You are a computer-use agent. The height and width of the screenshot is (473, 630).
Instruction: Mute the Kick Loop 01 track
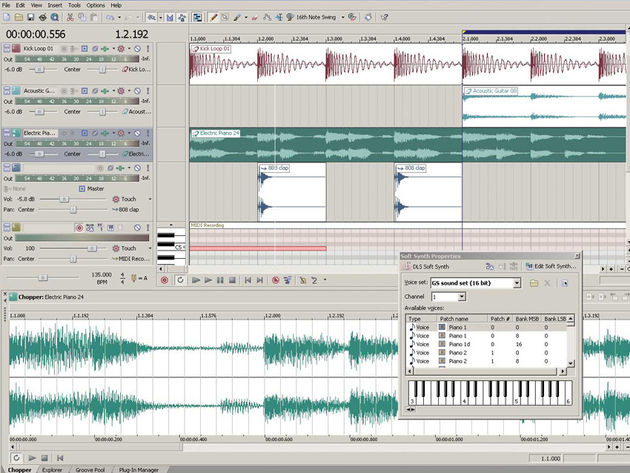coord(137,49)
